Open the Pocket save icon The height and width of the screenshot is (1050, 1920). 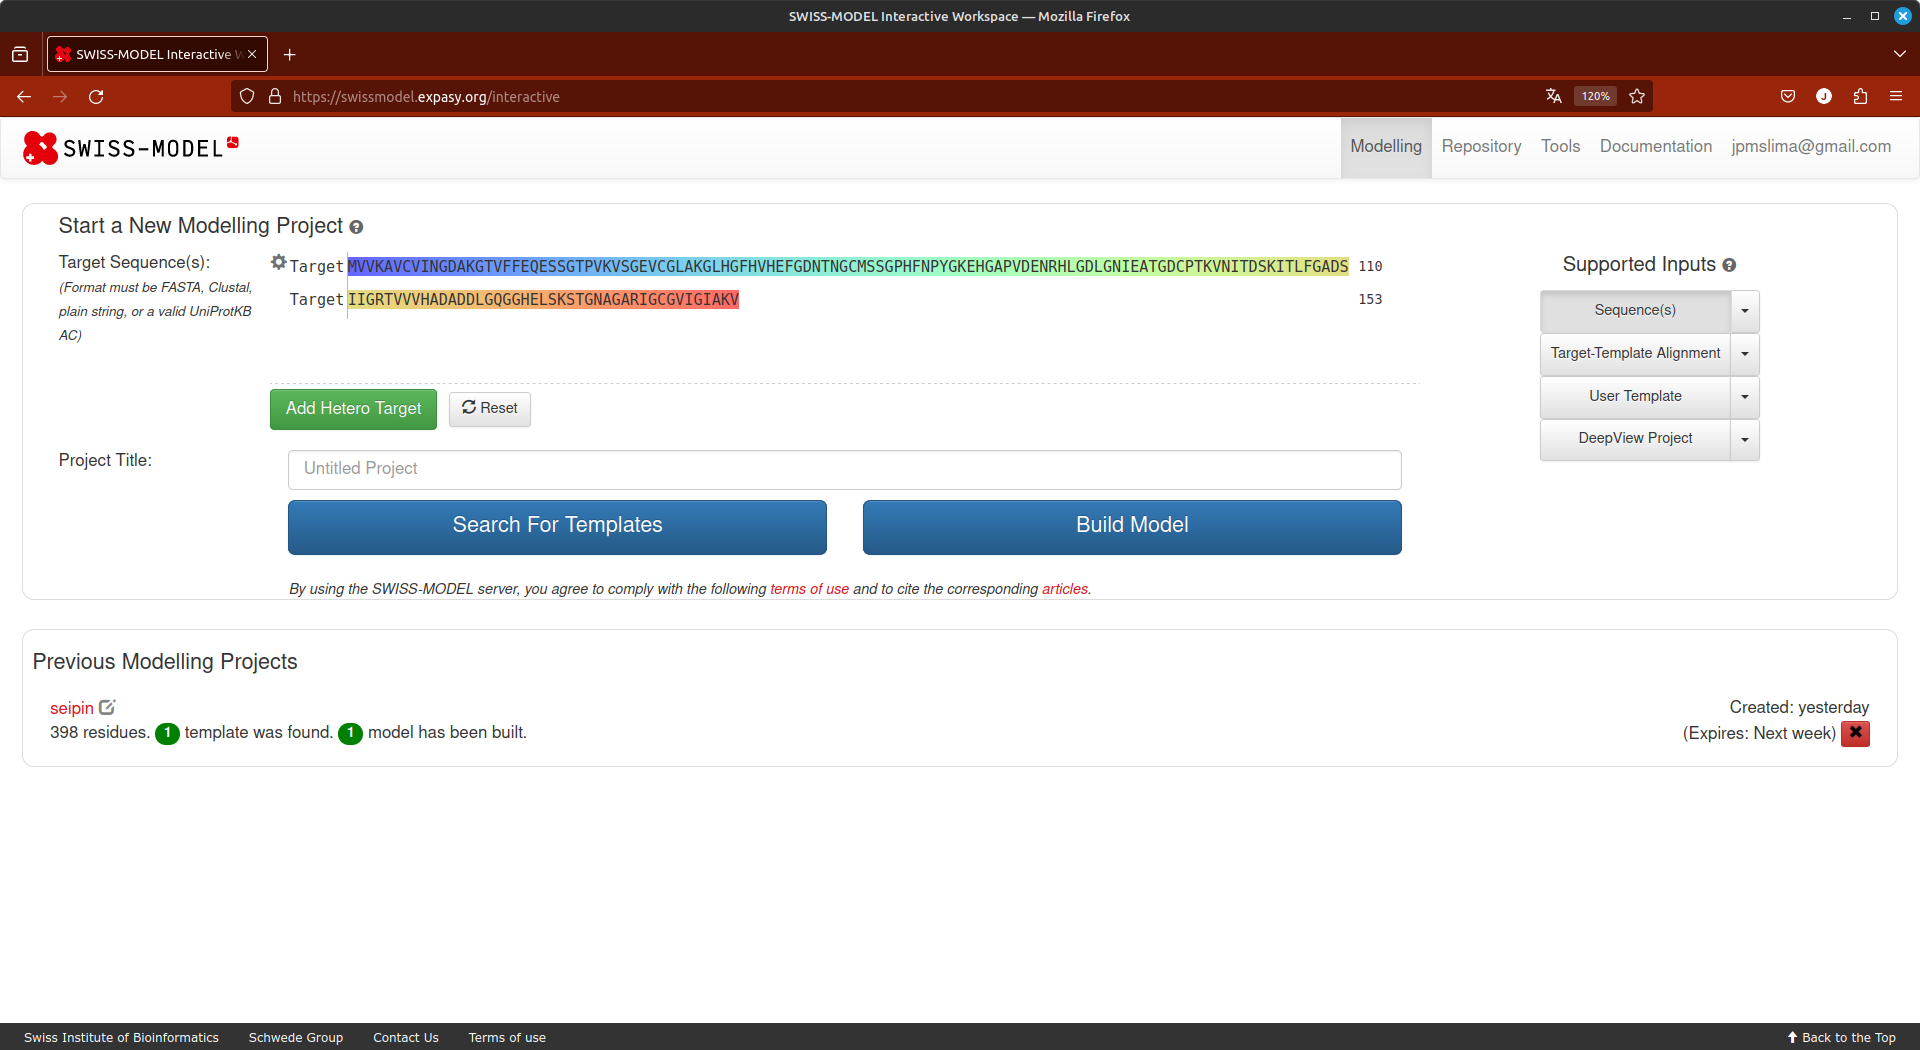tap(1788, 96)
